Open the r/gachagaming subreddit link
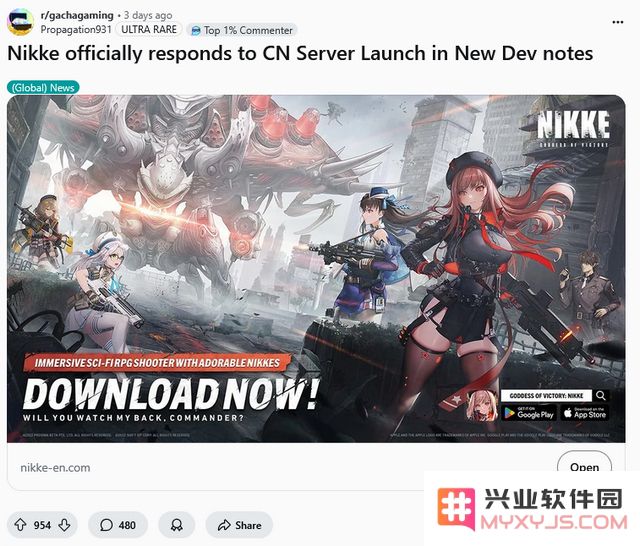 77,16
